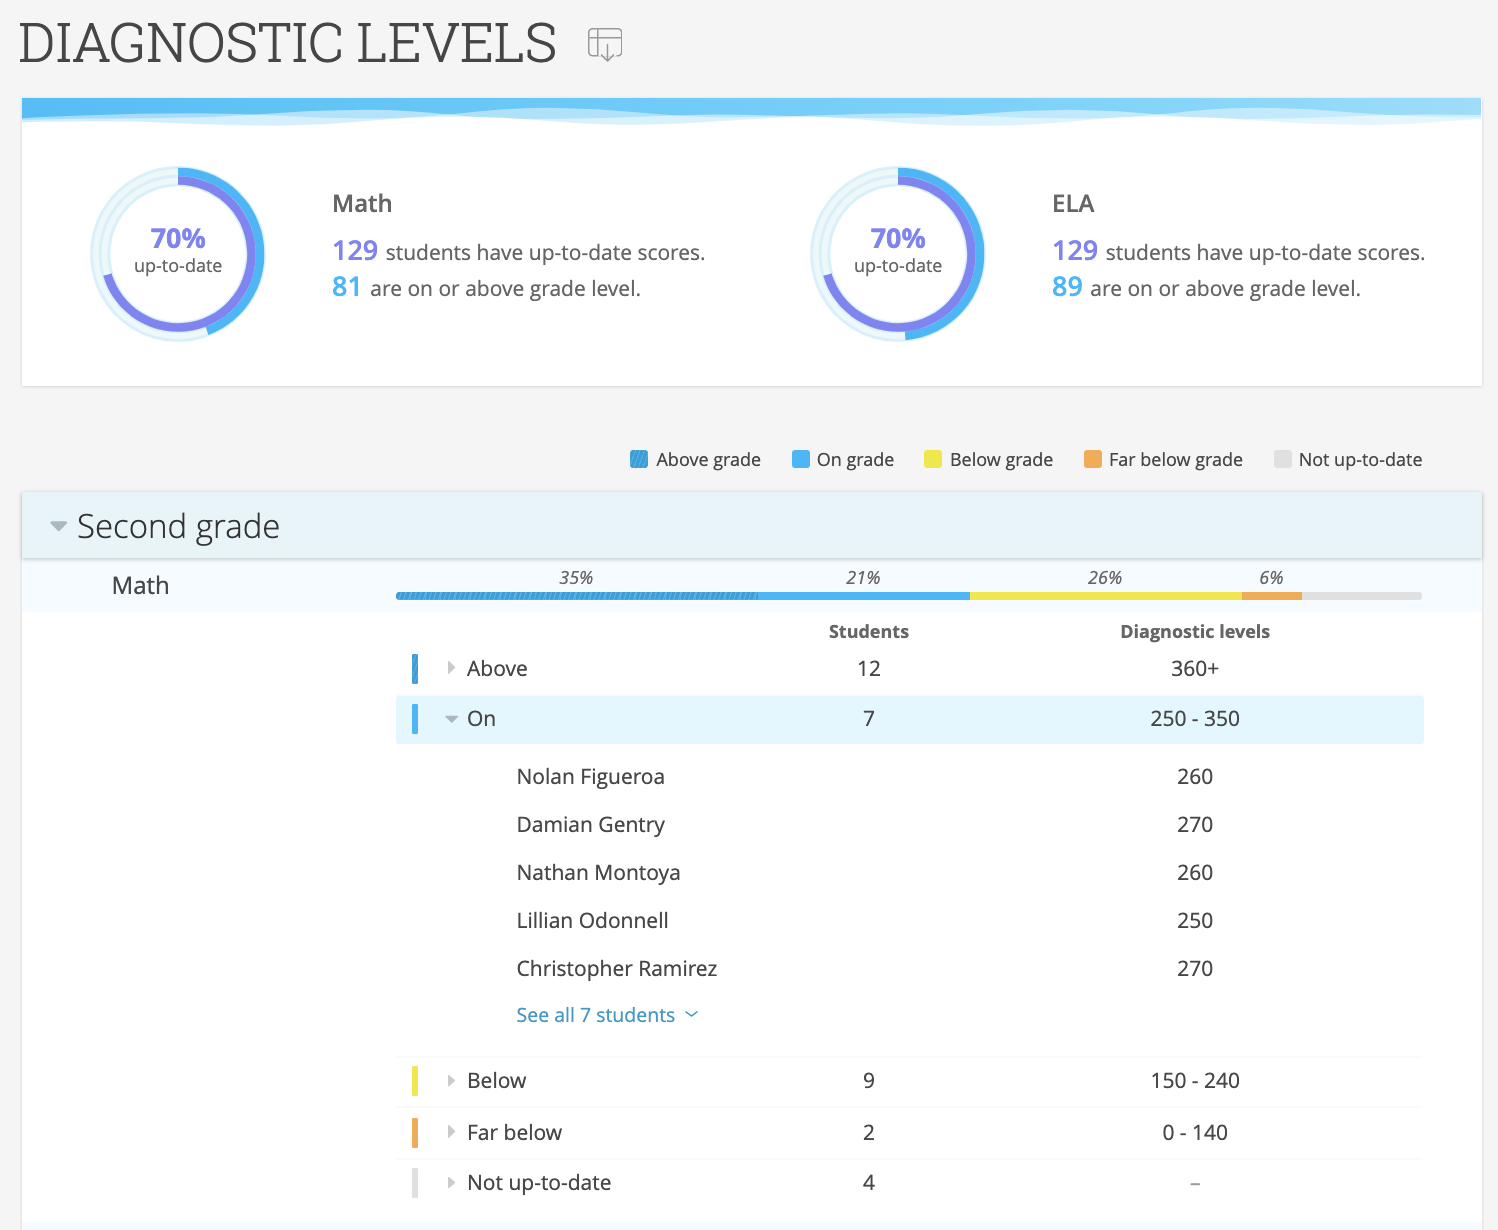This screenshot has width=1498, height=1230.
Task: Select student Lillian Odonnell
Action: [592, 921]
